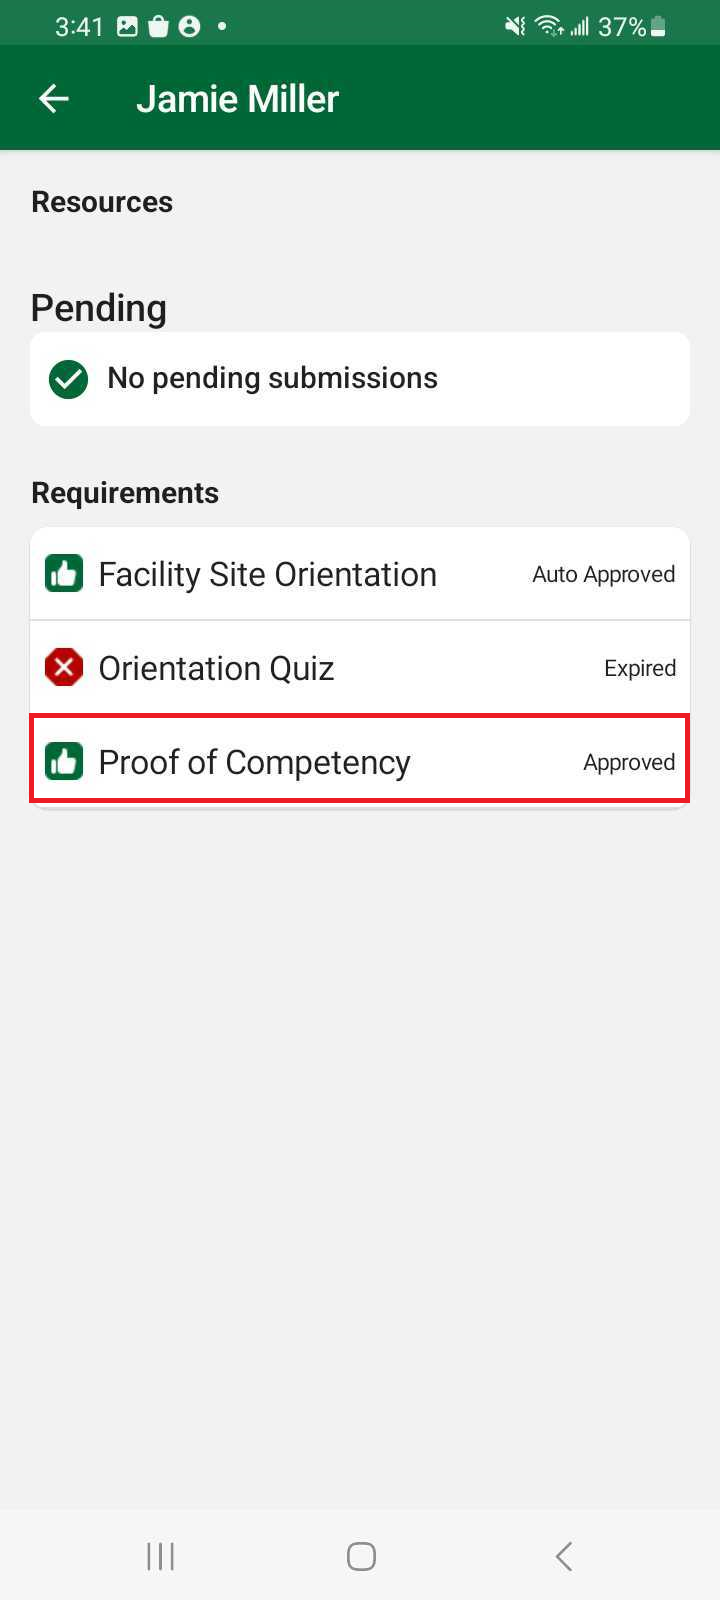The height and width of the screenshot is (1600, 720).
Task: Tap the Pending section heading
Action: point(99,308)
